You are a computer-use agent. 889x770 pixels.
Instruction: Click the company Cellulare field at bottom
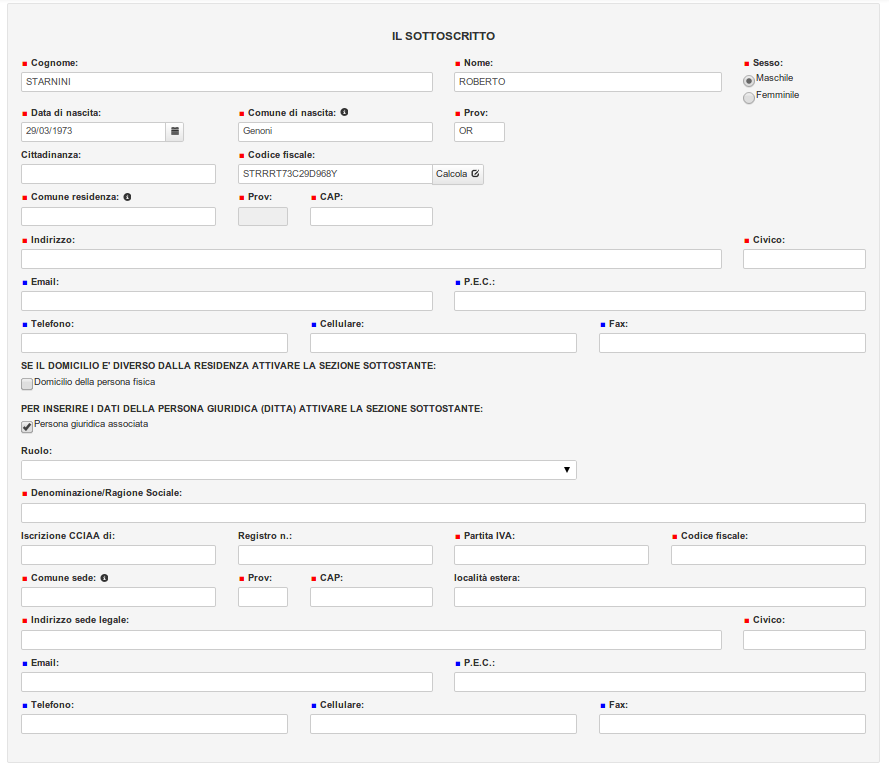[x=443, y=724]
